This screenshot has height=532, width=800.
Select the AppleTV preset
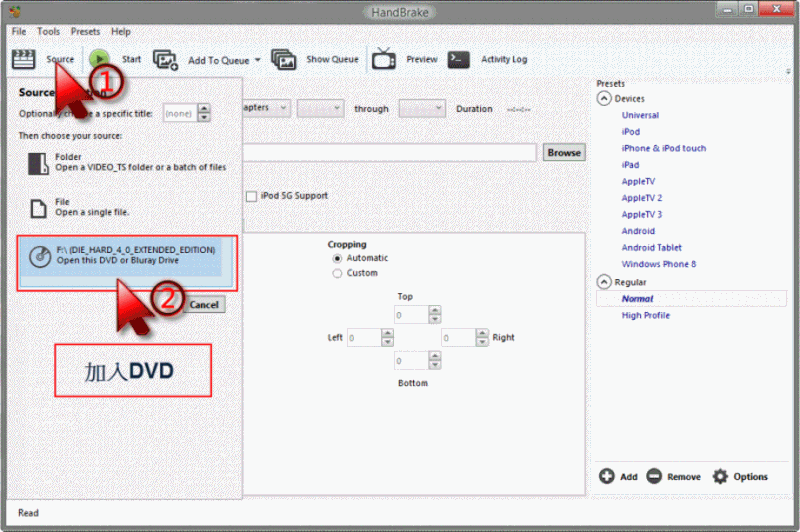638,181
